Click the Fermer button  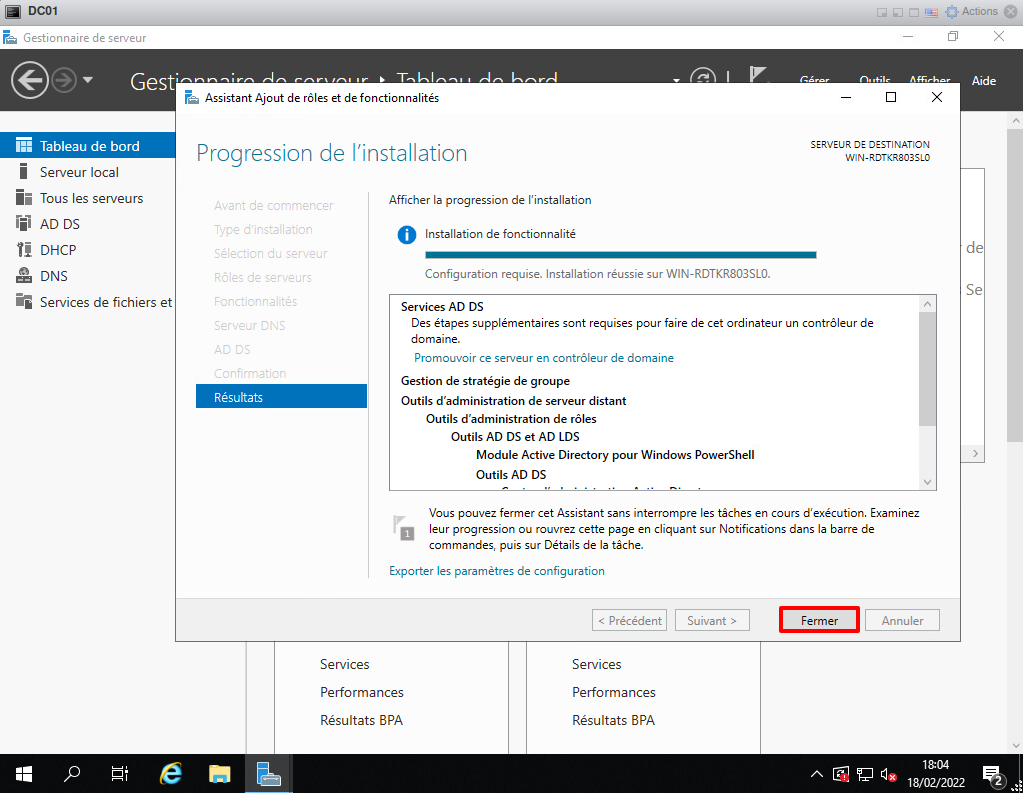click(819, 620)
